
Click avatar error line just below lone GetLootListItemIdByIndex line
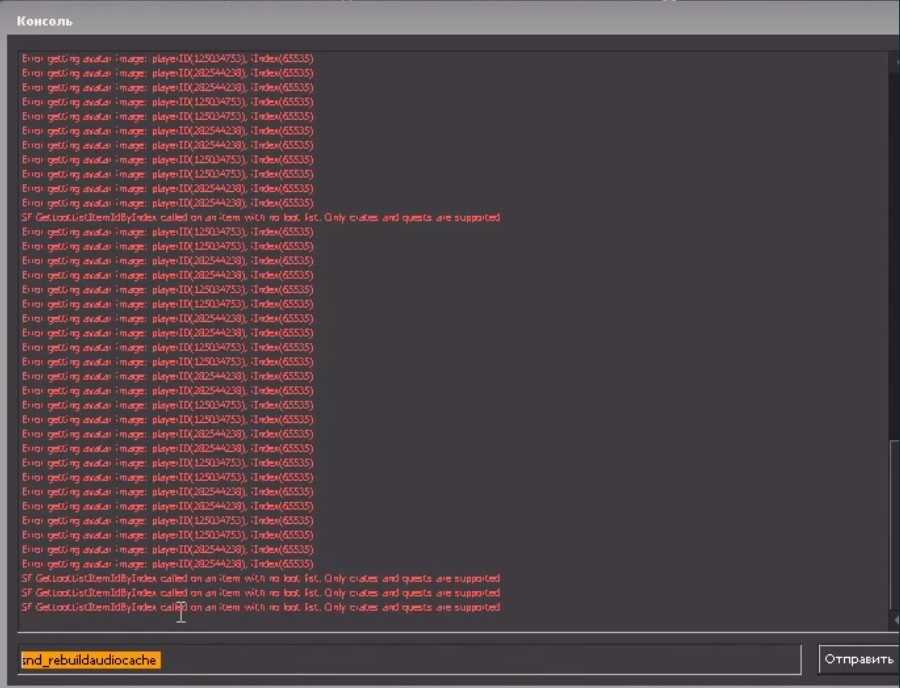[x=168, y=232]
